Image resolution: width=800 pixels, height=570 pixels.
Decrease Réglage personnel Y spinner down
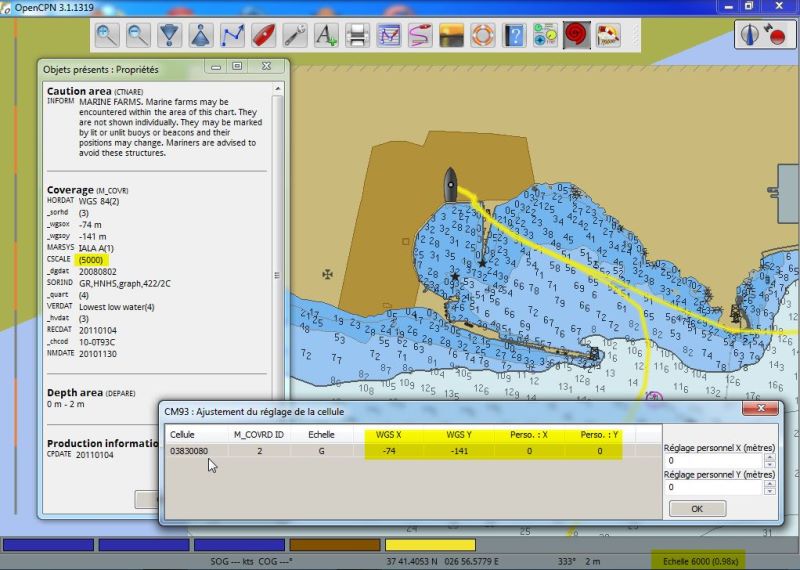769,491
